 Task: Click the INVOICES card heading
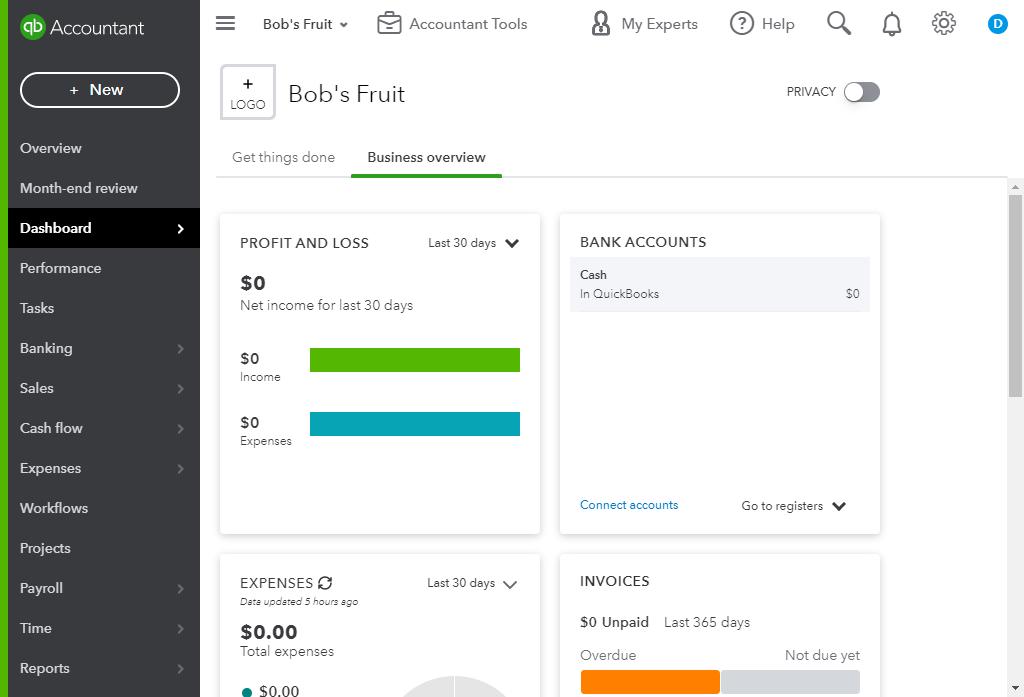(x=615, y=581)
